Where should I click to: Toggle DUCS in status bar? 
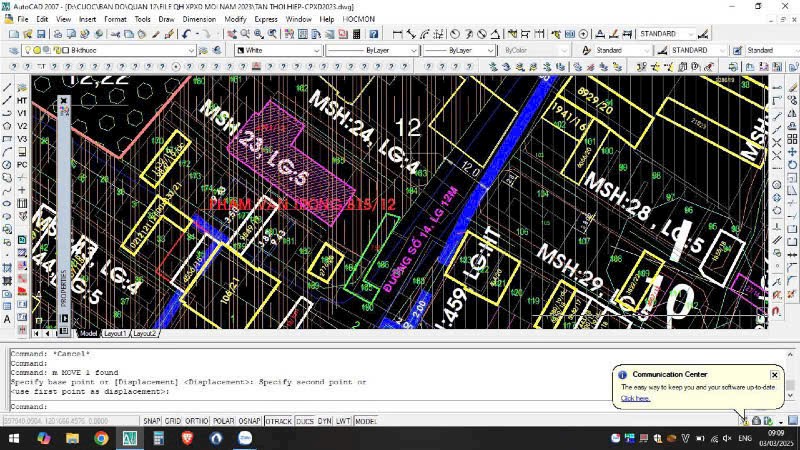[x=305, y=421]
